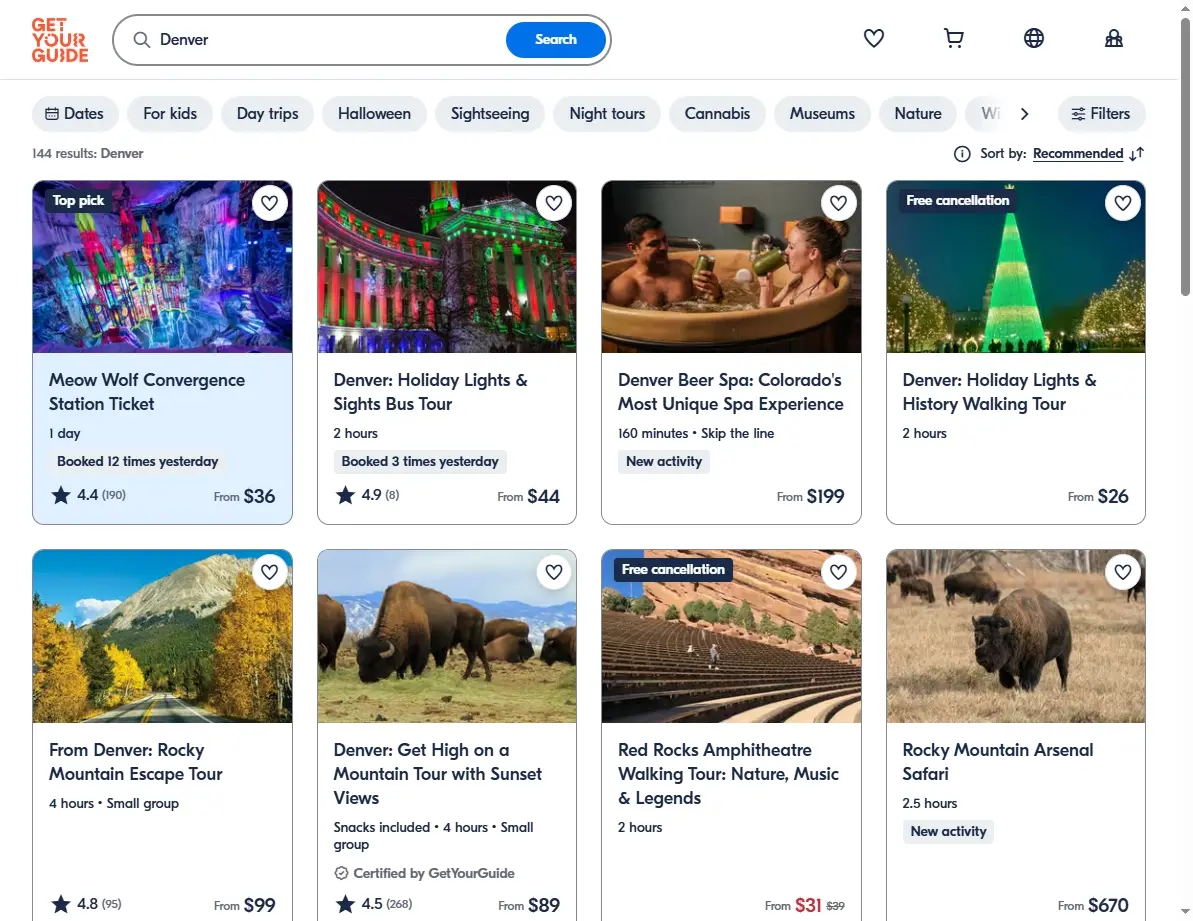Select the Sightseeing filter chip
Screen dimensions: 1193x921
click(490, 114)
